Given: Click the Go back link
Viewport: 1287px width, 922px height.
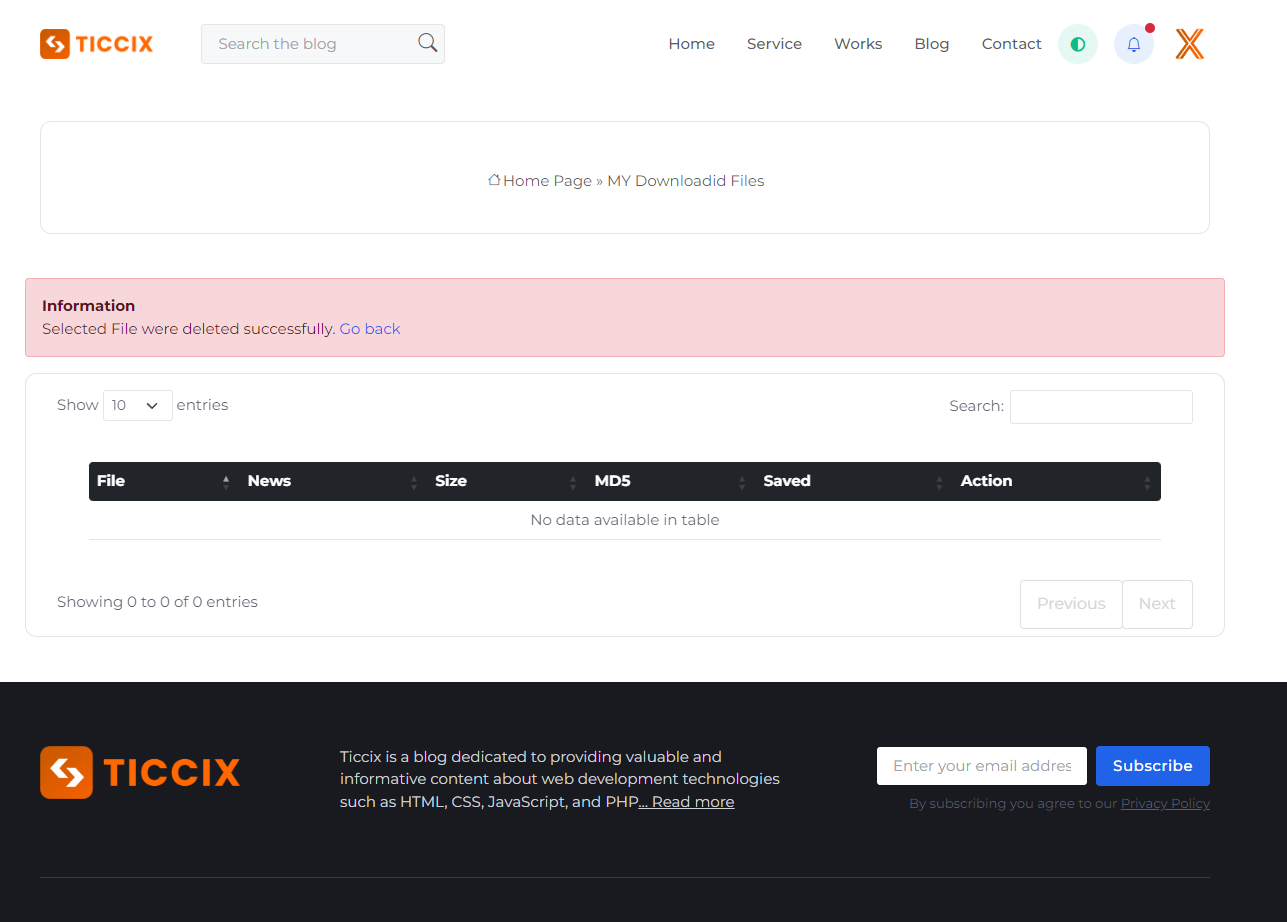Looking at the screenshot, I should click(369, 329).
